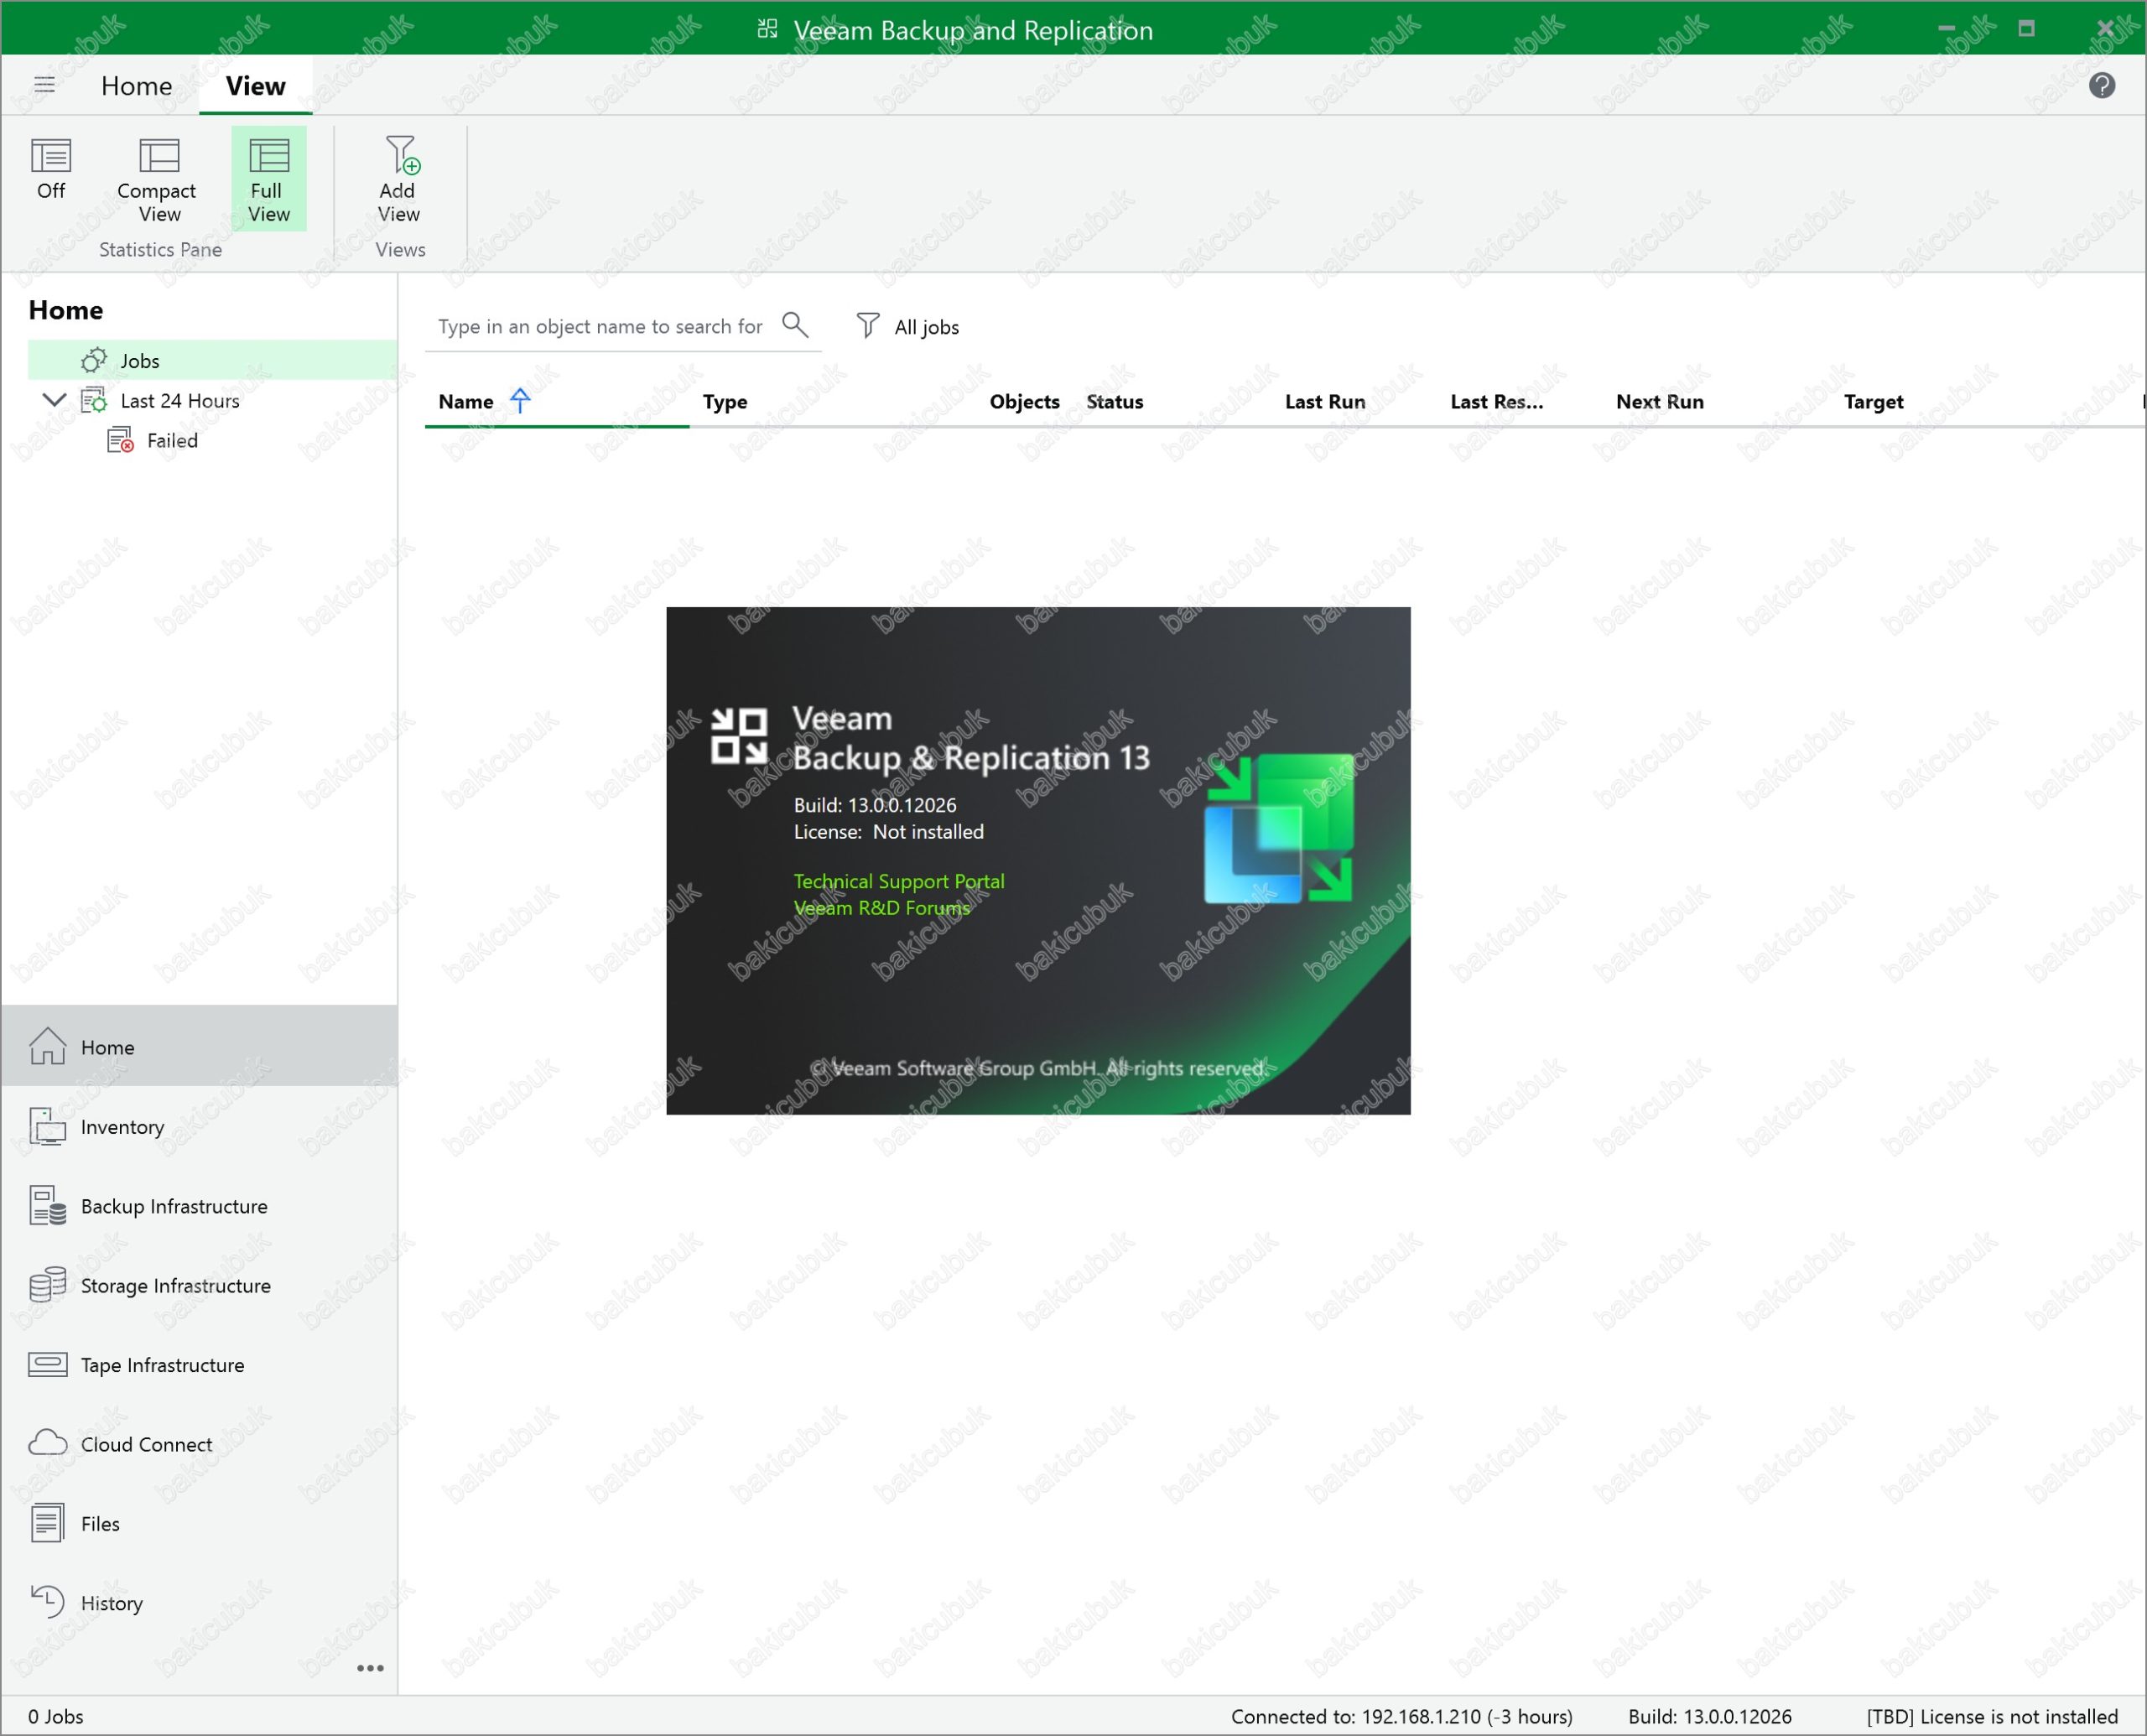2147x1736 pixels.
Task: Open the Files view
Action: (200, 1524)
